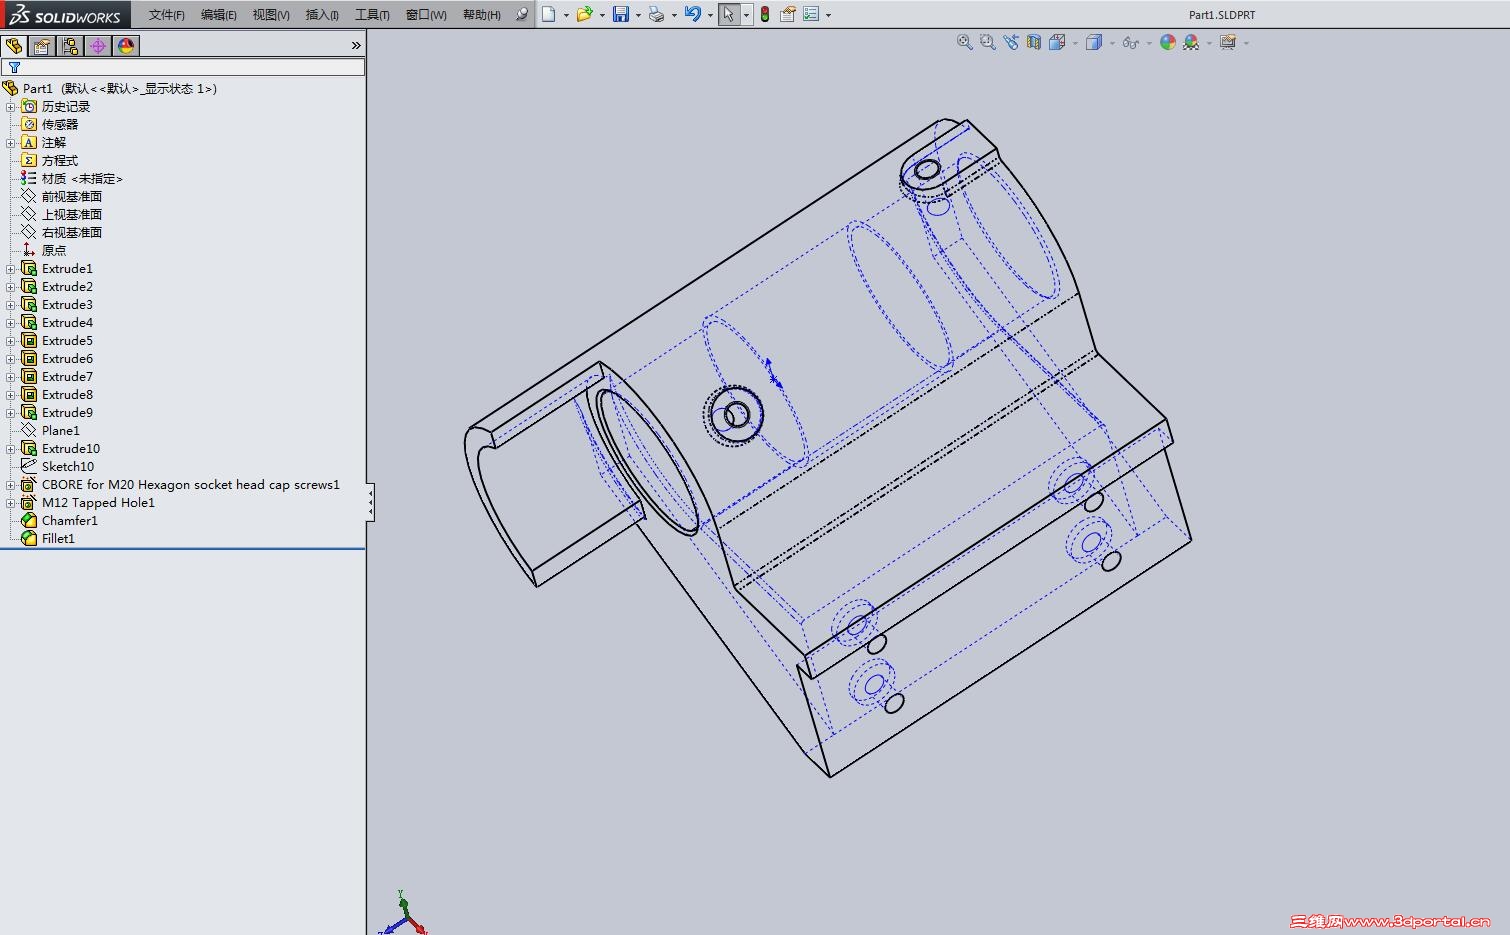Viewport: 1510px width, 935px height.
Task: Click Zoom to Area icon
Action: 988,42
